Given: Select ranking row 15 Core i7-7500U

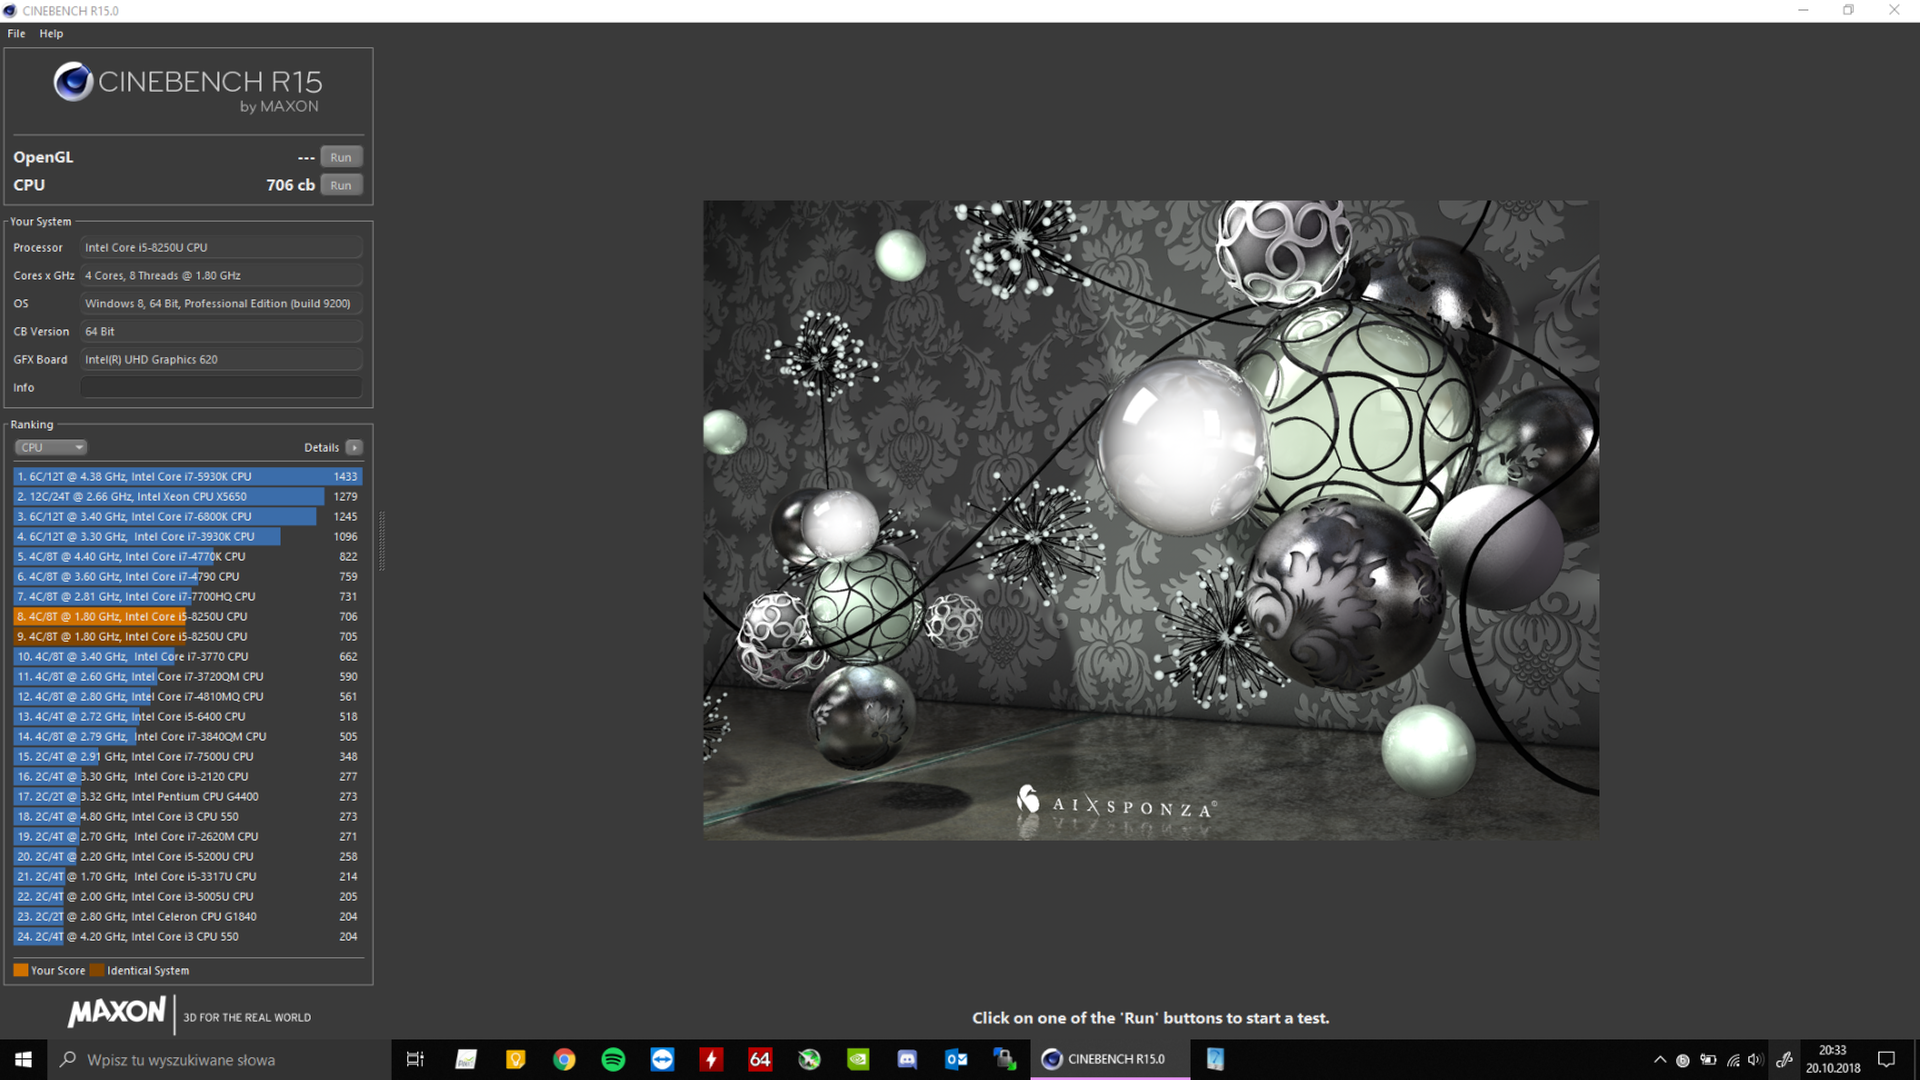Looking at the screenshot, I should [188, 756].
